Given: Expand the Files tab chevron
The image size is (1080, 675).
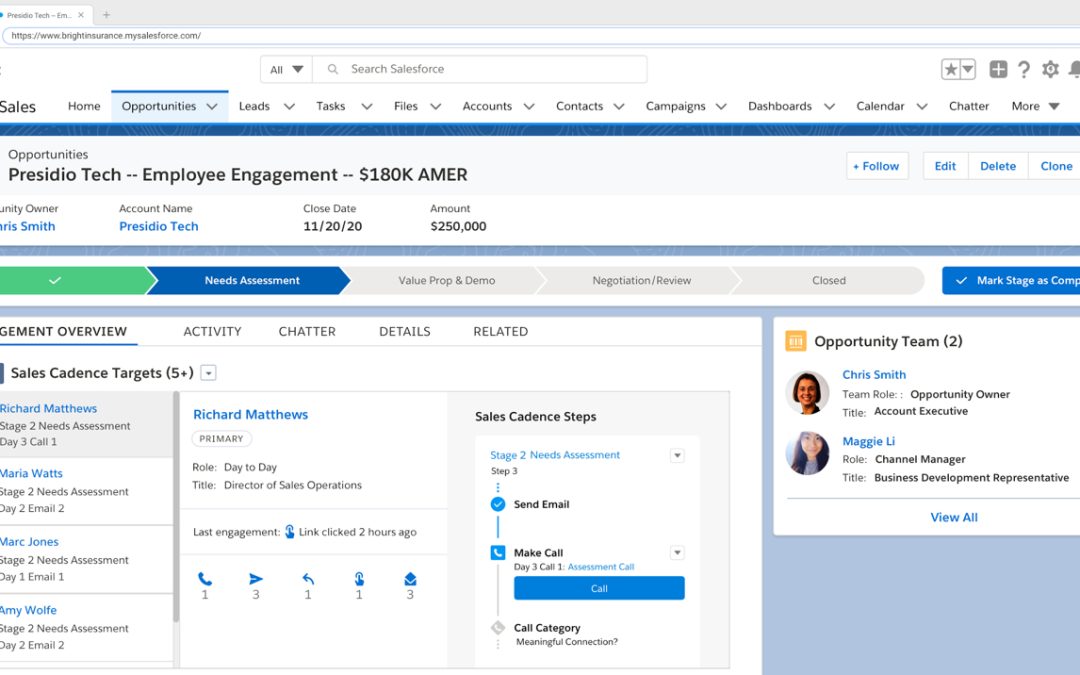Looking at the screenshot, I should [435, 107].
